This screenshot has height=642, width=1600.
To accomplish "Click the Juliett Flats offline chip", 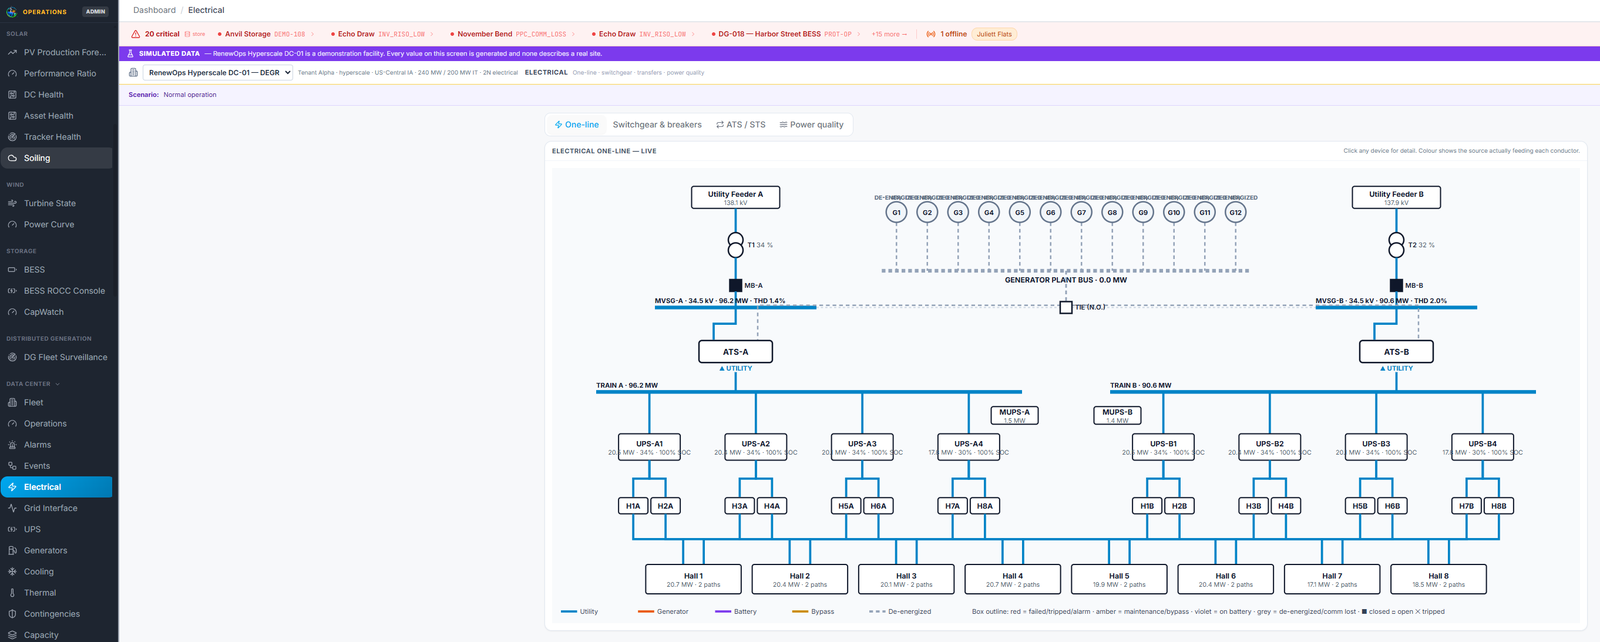I will tap(995, 34).
